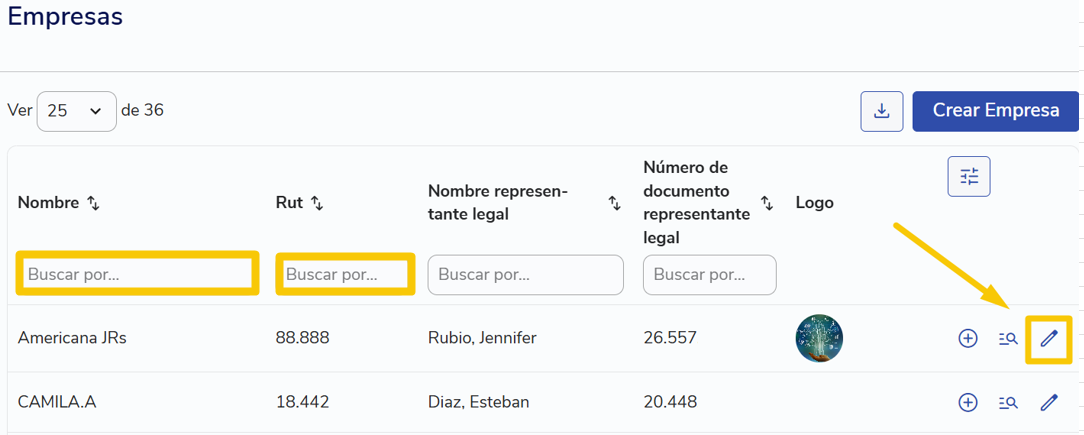Sort by Nombre representante legal arrows

[614, 203]
